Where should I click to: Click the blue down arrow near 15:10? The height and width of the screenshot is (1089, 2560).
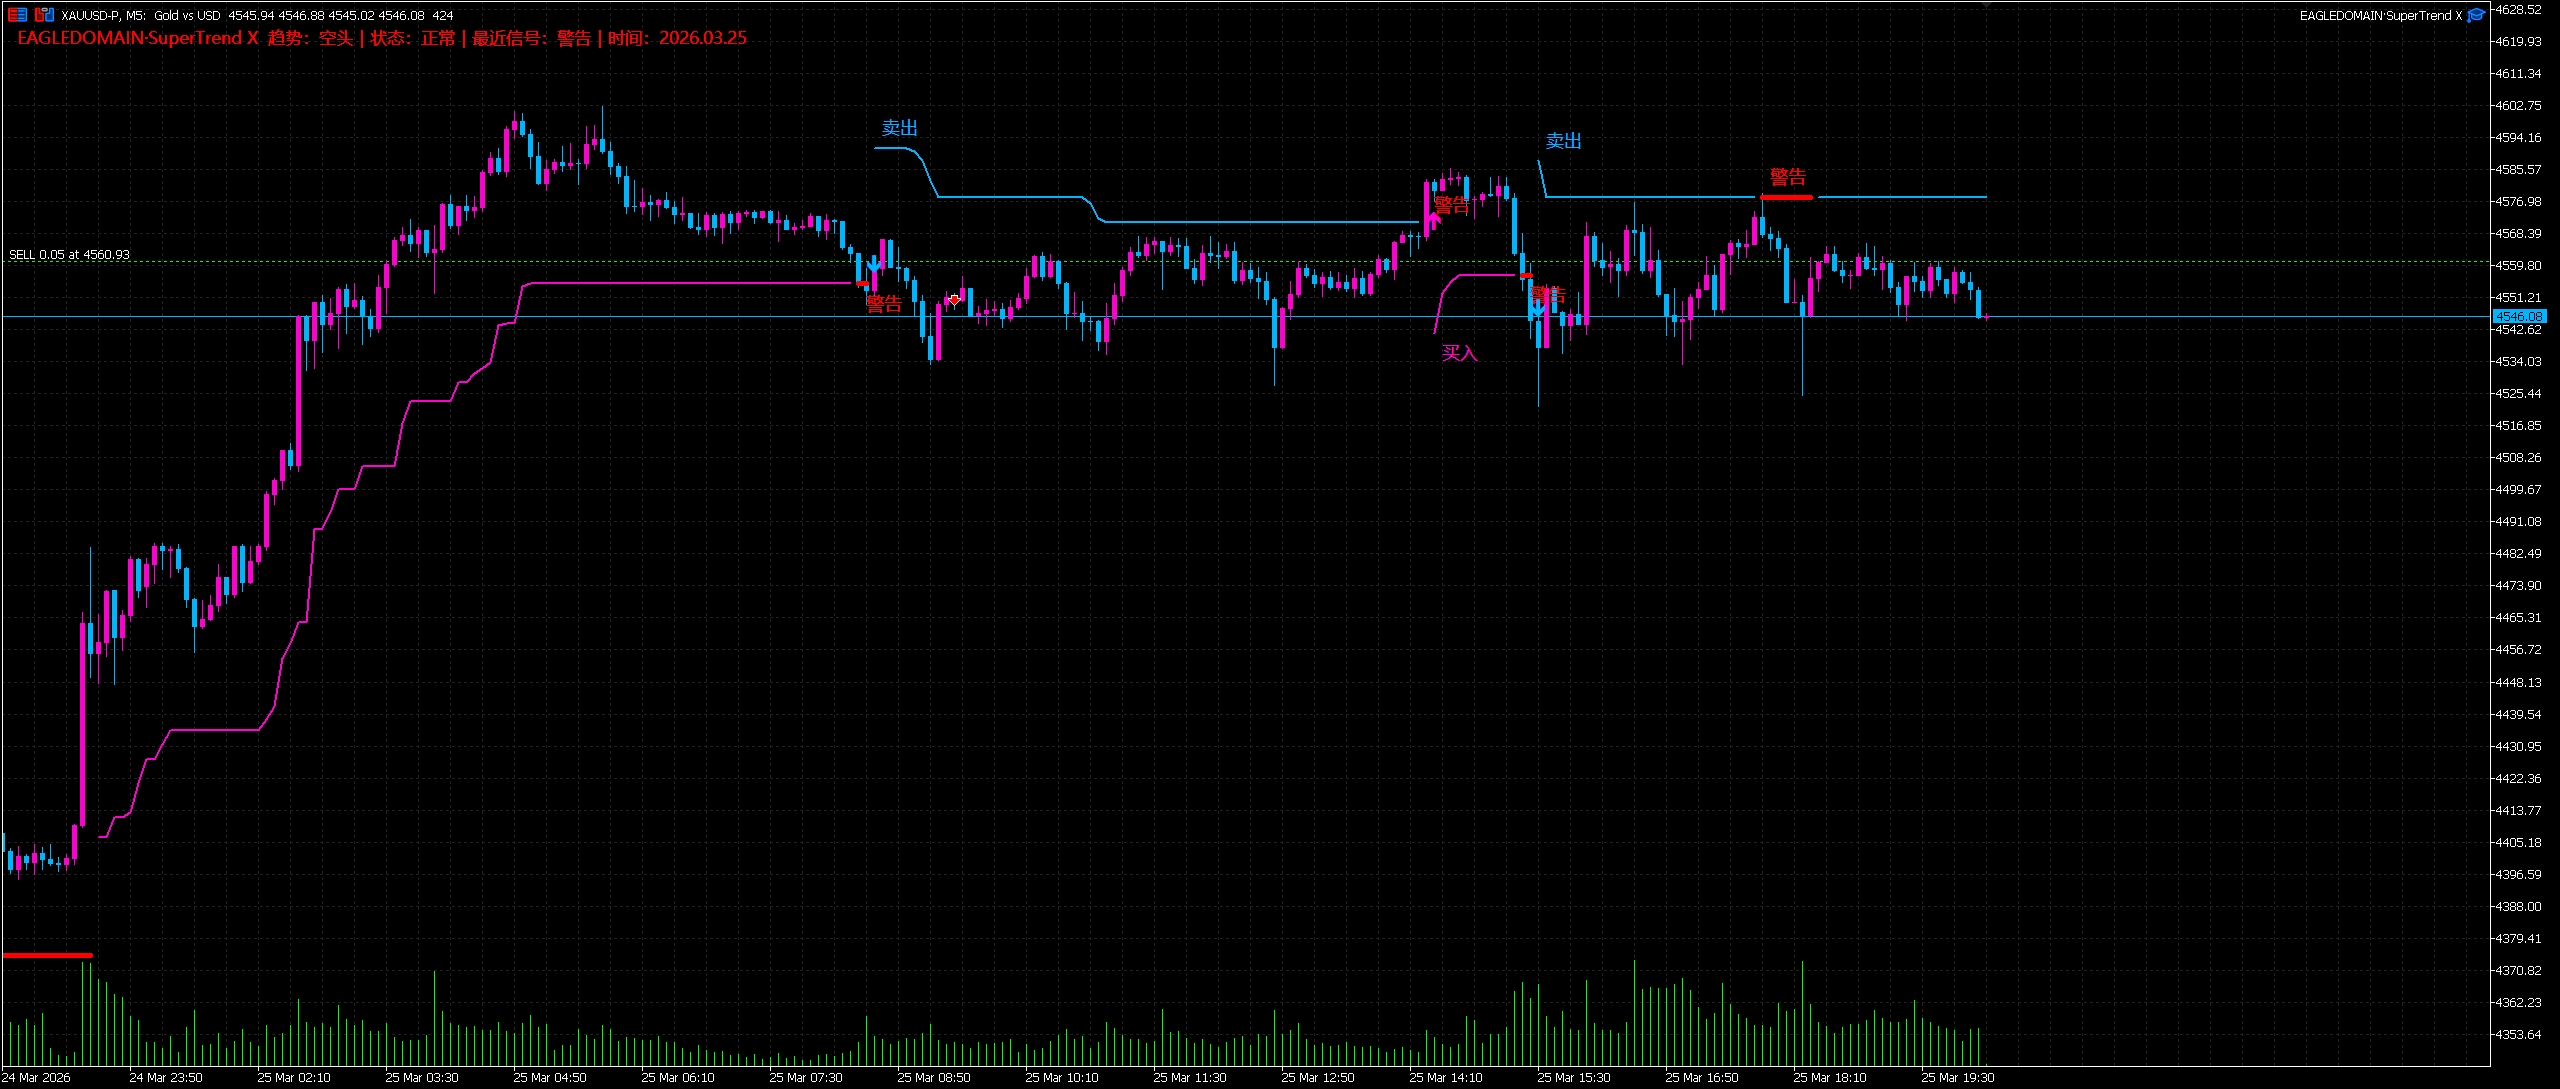1537,310
